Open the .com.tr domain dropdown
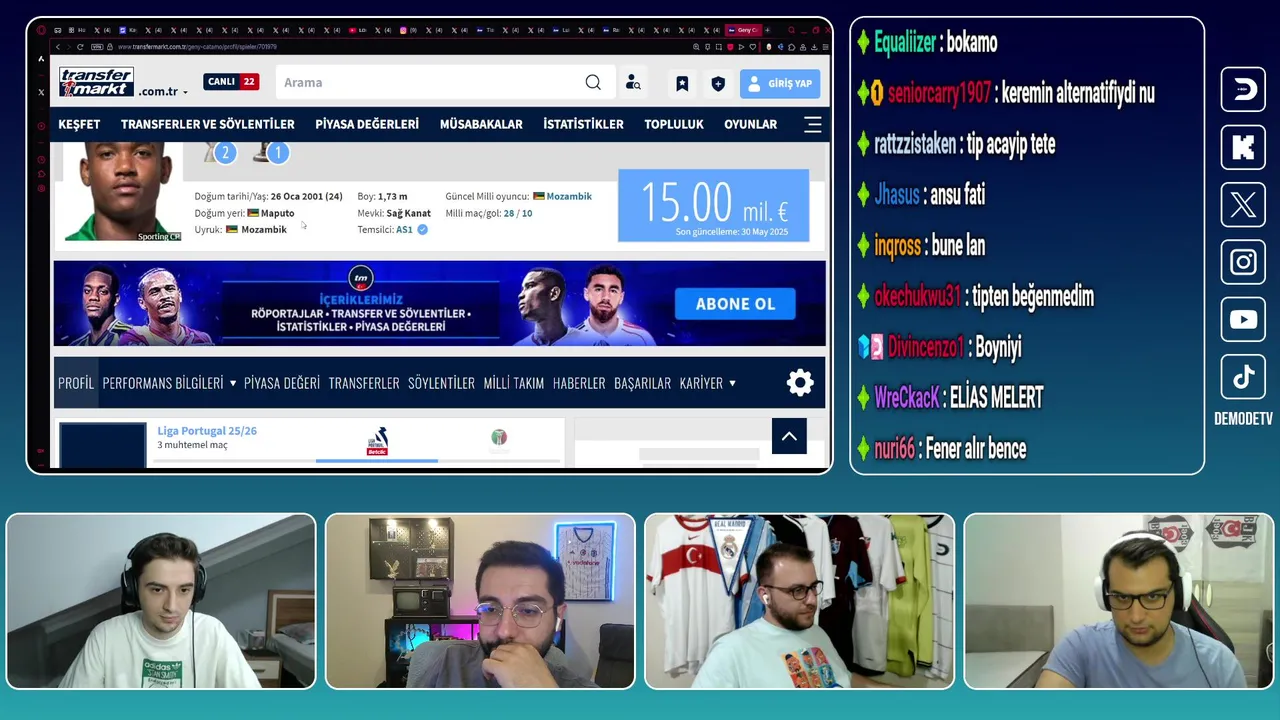Image resolution: width=1280 pixels, height=720 pixels. click(163, 92)
